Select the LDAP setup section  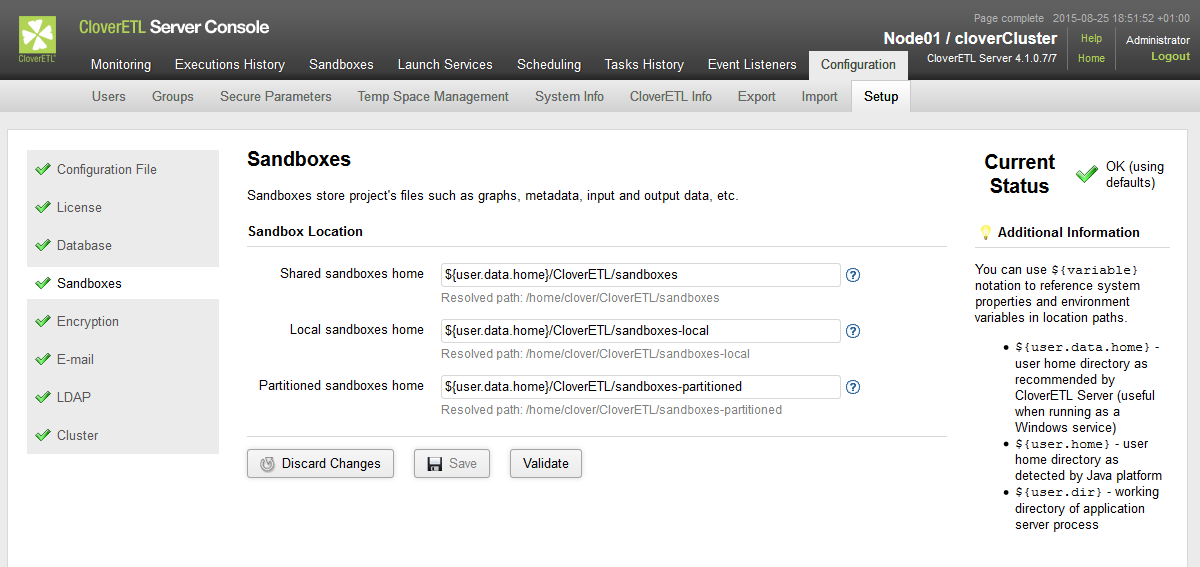[74, 397]
